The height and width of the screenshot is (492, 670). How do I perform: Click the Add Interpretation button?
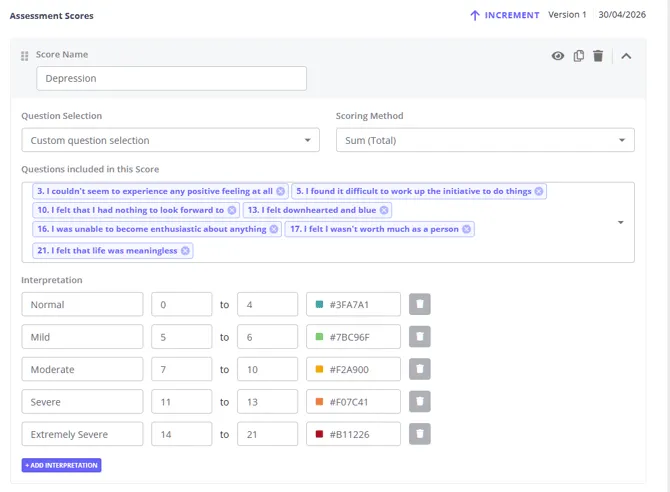pyautogui.click(x=62, y=465)
